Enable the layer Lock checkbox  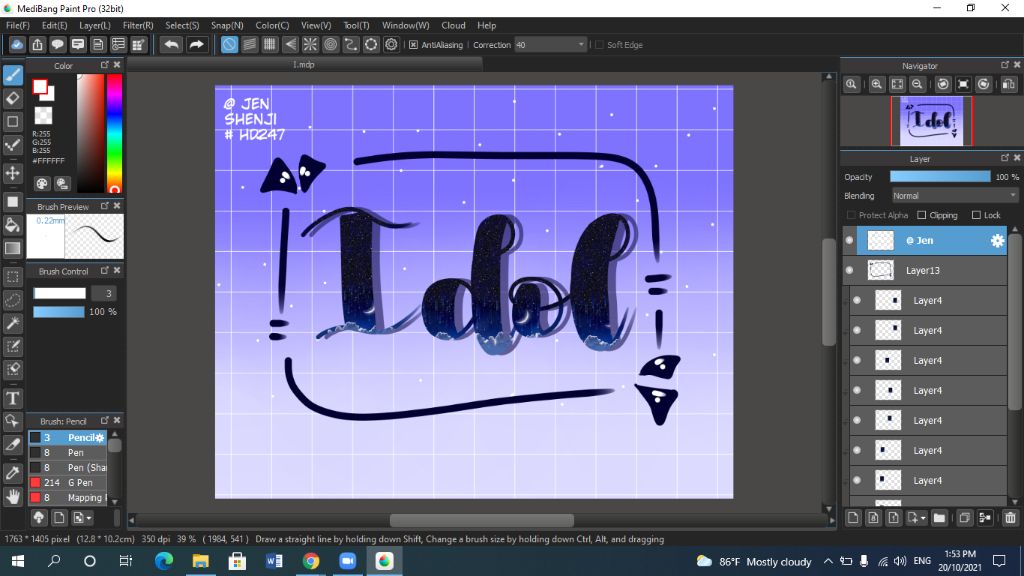pos(976,215)
